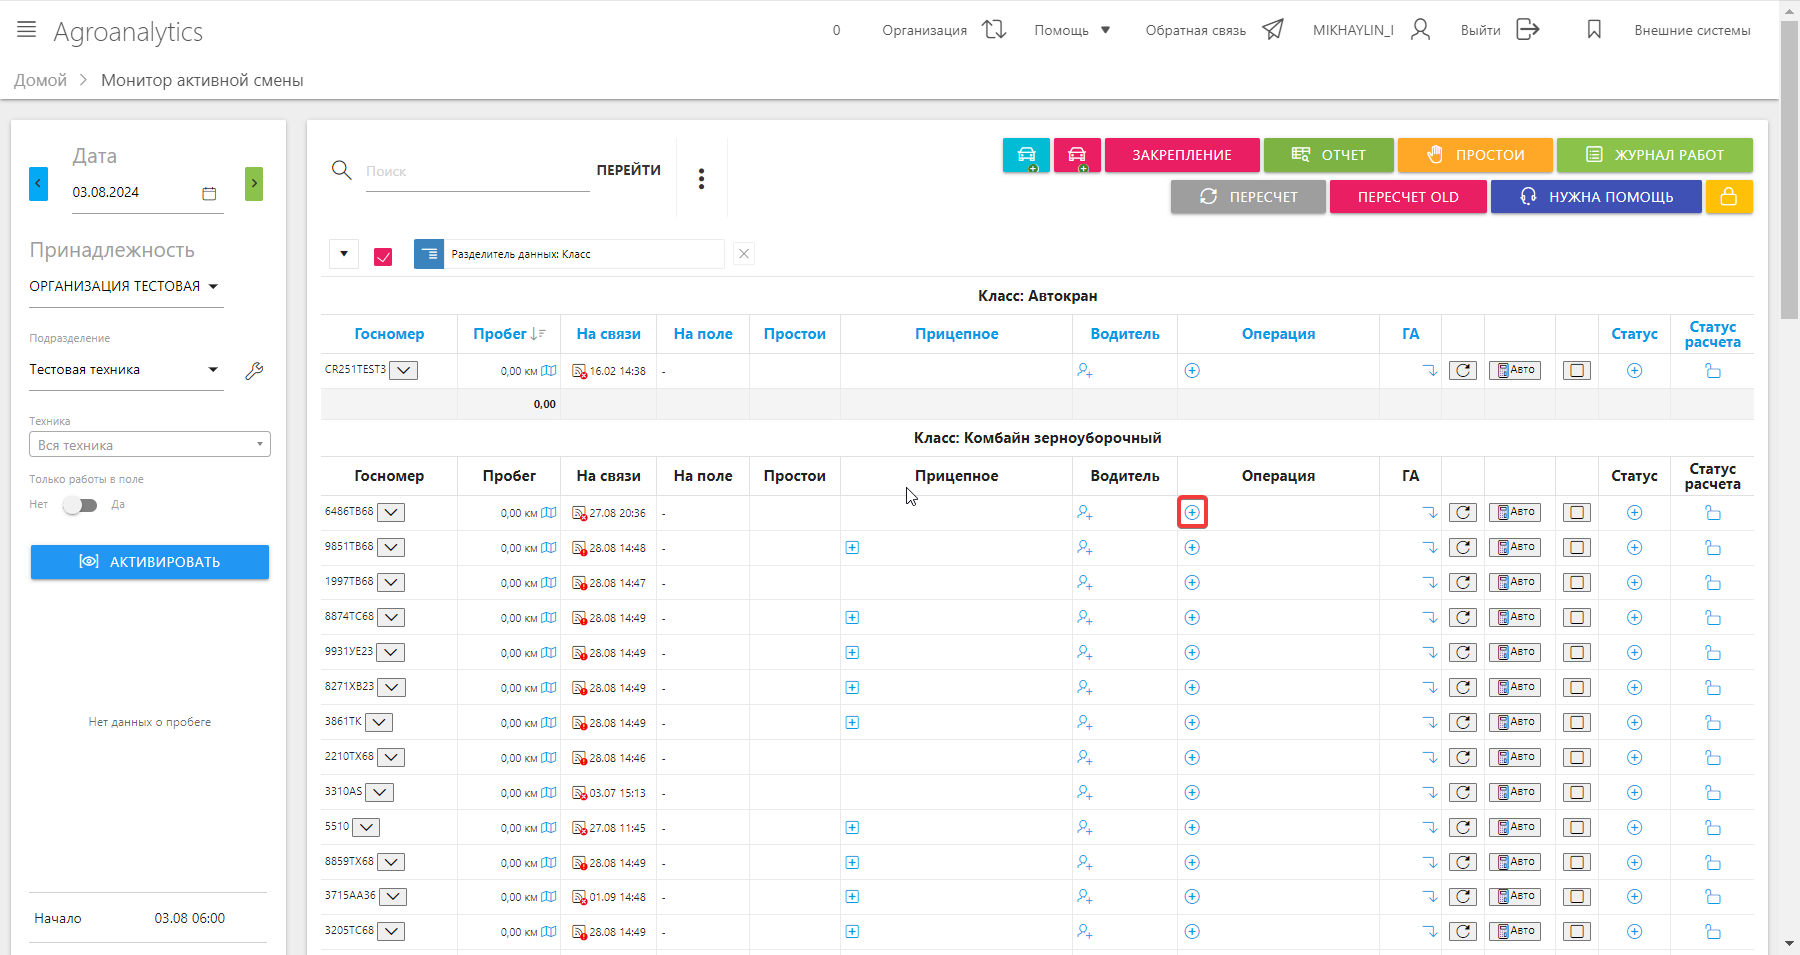Open the three-dots options menu beside search
The width and height of the screenshot is (1800, 955).
coord(701,178)
